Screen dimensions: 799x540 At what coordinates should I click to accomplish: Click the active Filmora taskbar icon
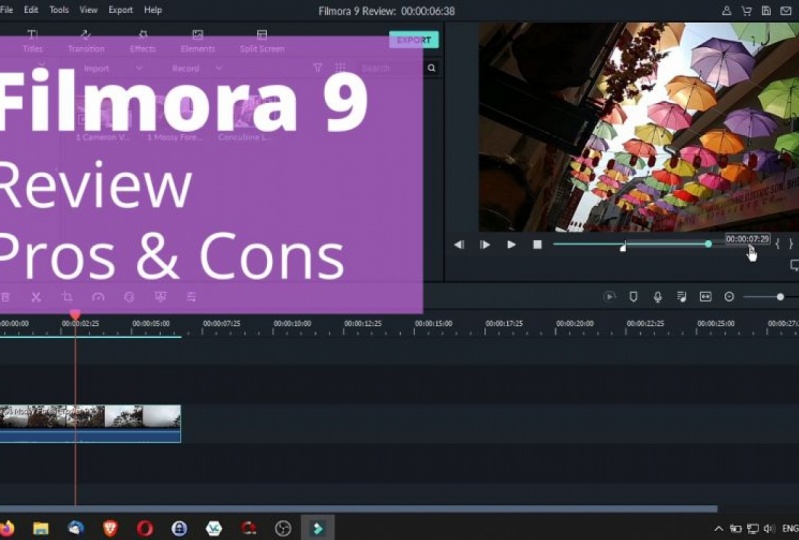[317, 528]
